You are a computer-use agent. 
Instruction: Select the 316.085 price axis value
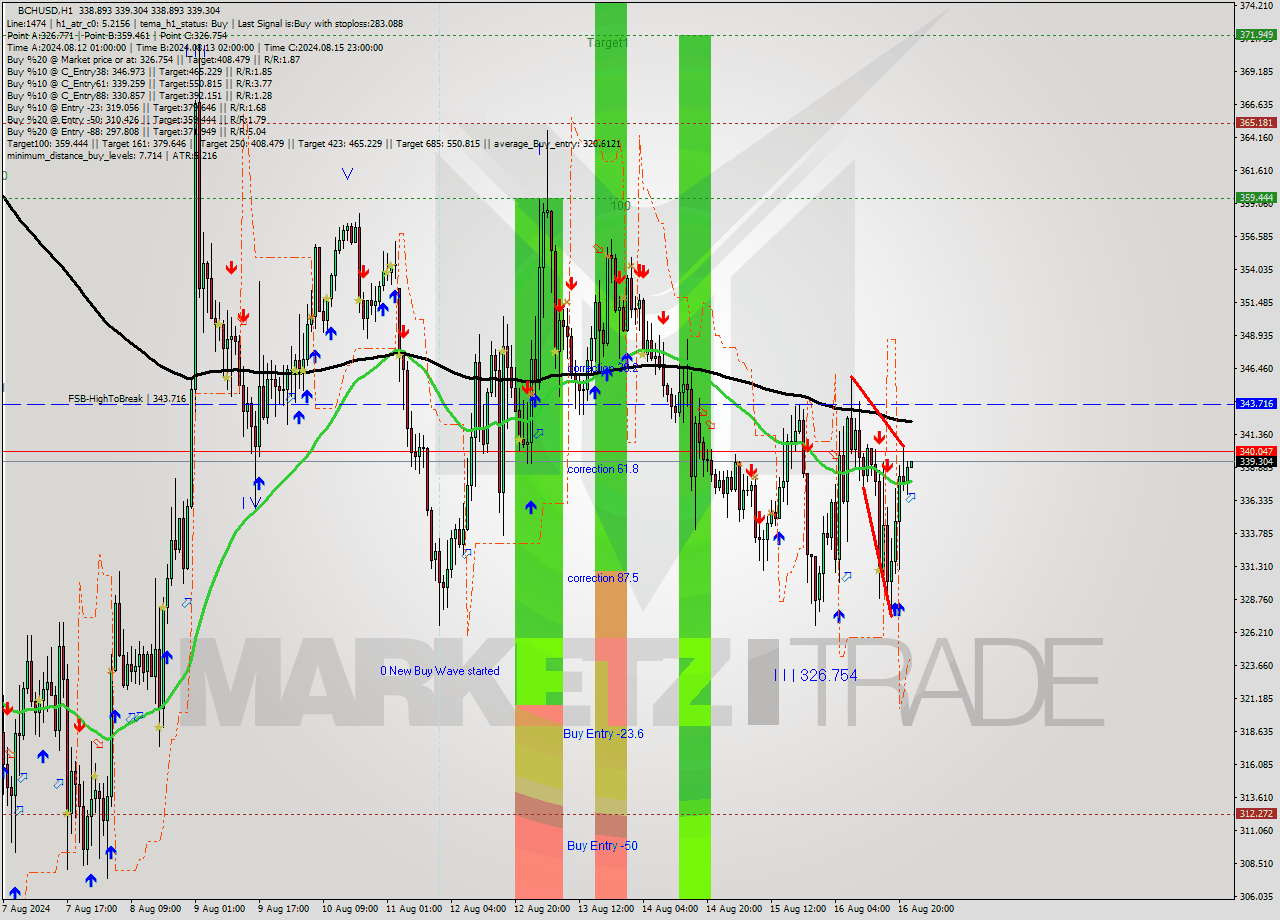(x=1256, y=765)
